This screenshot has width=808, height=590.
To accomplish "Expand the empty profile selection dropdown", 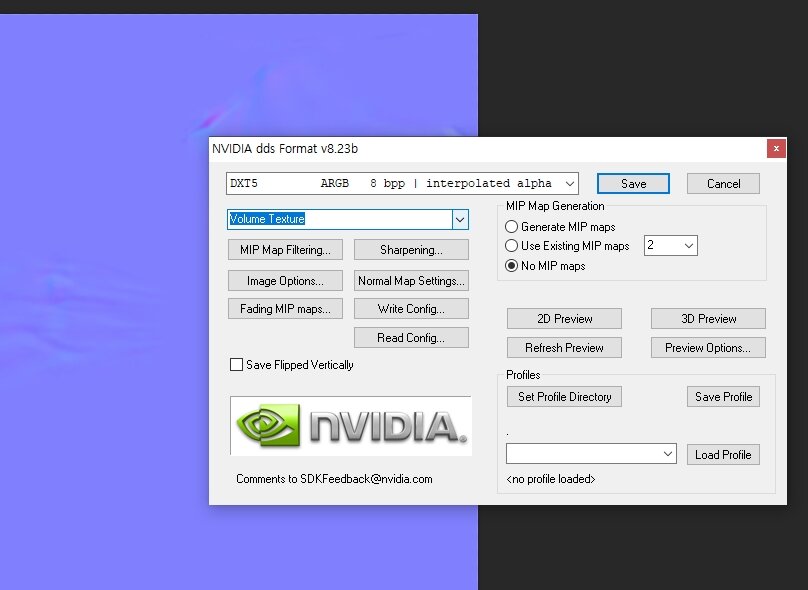I will (591, 454).
